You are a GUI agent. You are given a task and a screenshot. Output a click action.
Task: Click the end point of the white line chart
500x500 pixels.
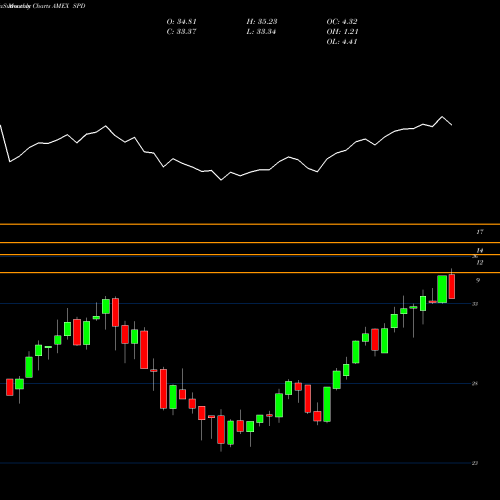(452, 125)
